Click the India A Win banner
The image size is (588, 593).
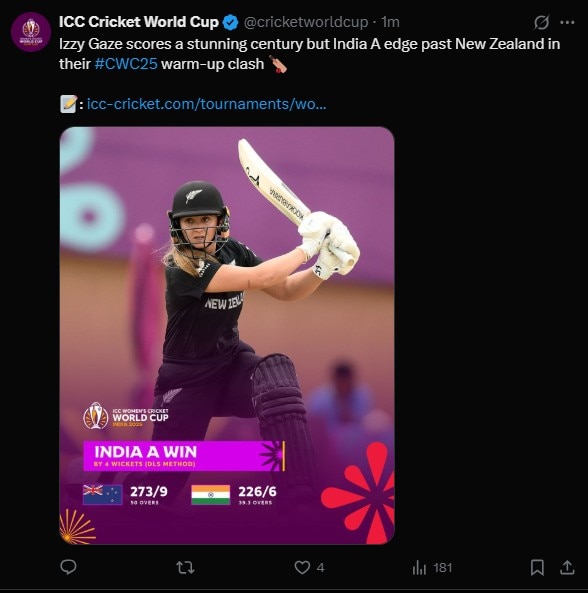(184, 456)
